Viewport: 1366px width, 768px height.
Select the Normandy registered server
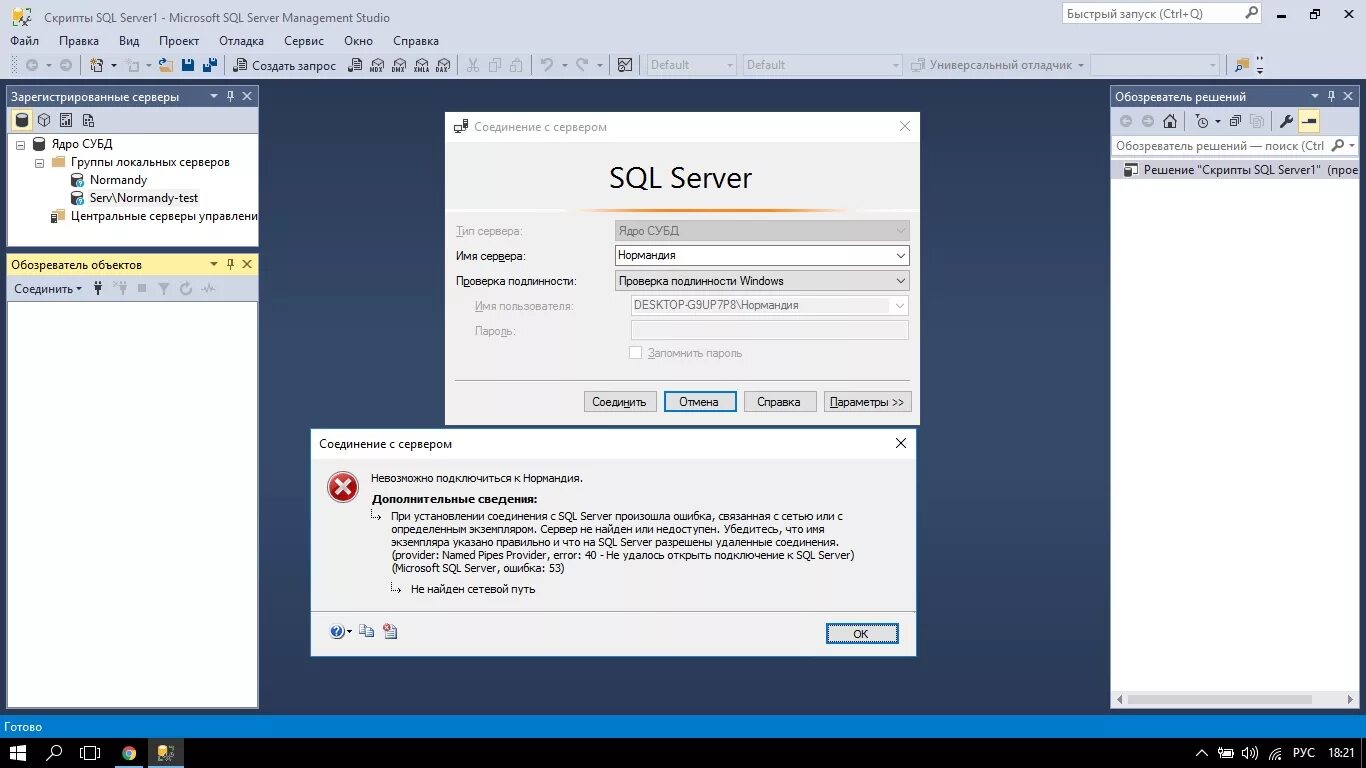click(x=118, y=180)
